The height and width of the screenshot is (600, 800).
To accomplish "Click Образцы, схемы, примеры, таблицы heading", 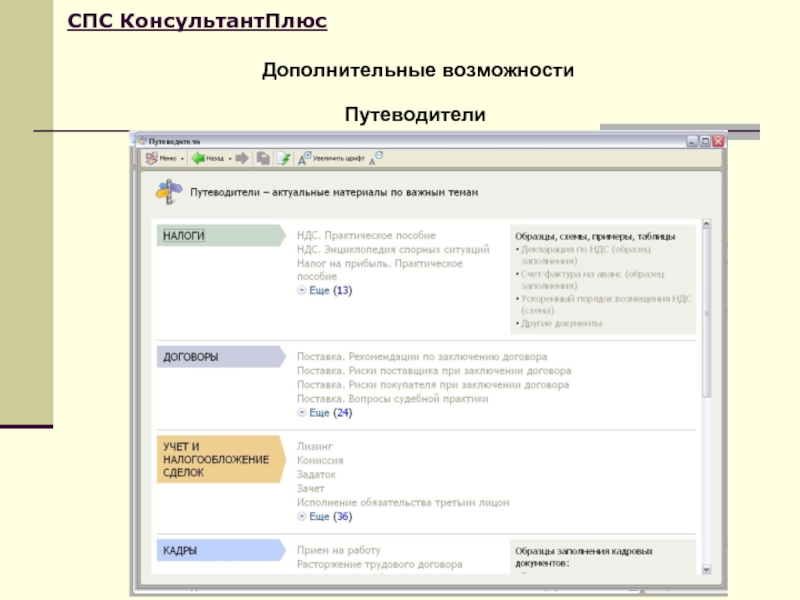I will pyautogui.click(x=595, y=236).
